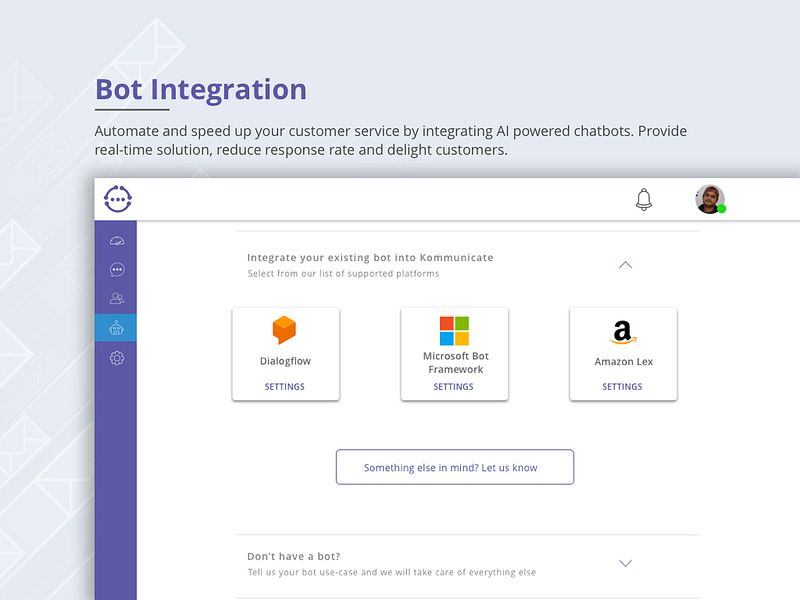This screenshot has width=800, height=600.
Task: Click the Microsoft Bot Framework logo
Action: tap(454, 331)
